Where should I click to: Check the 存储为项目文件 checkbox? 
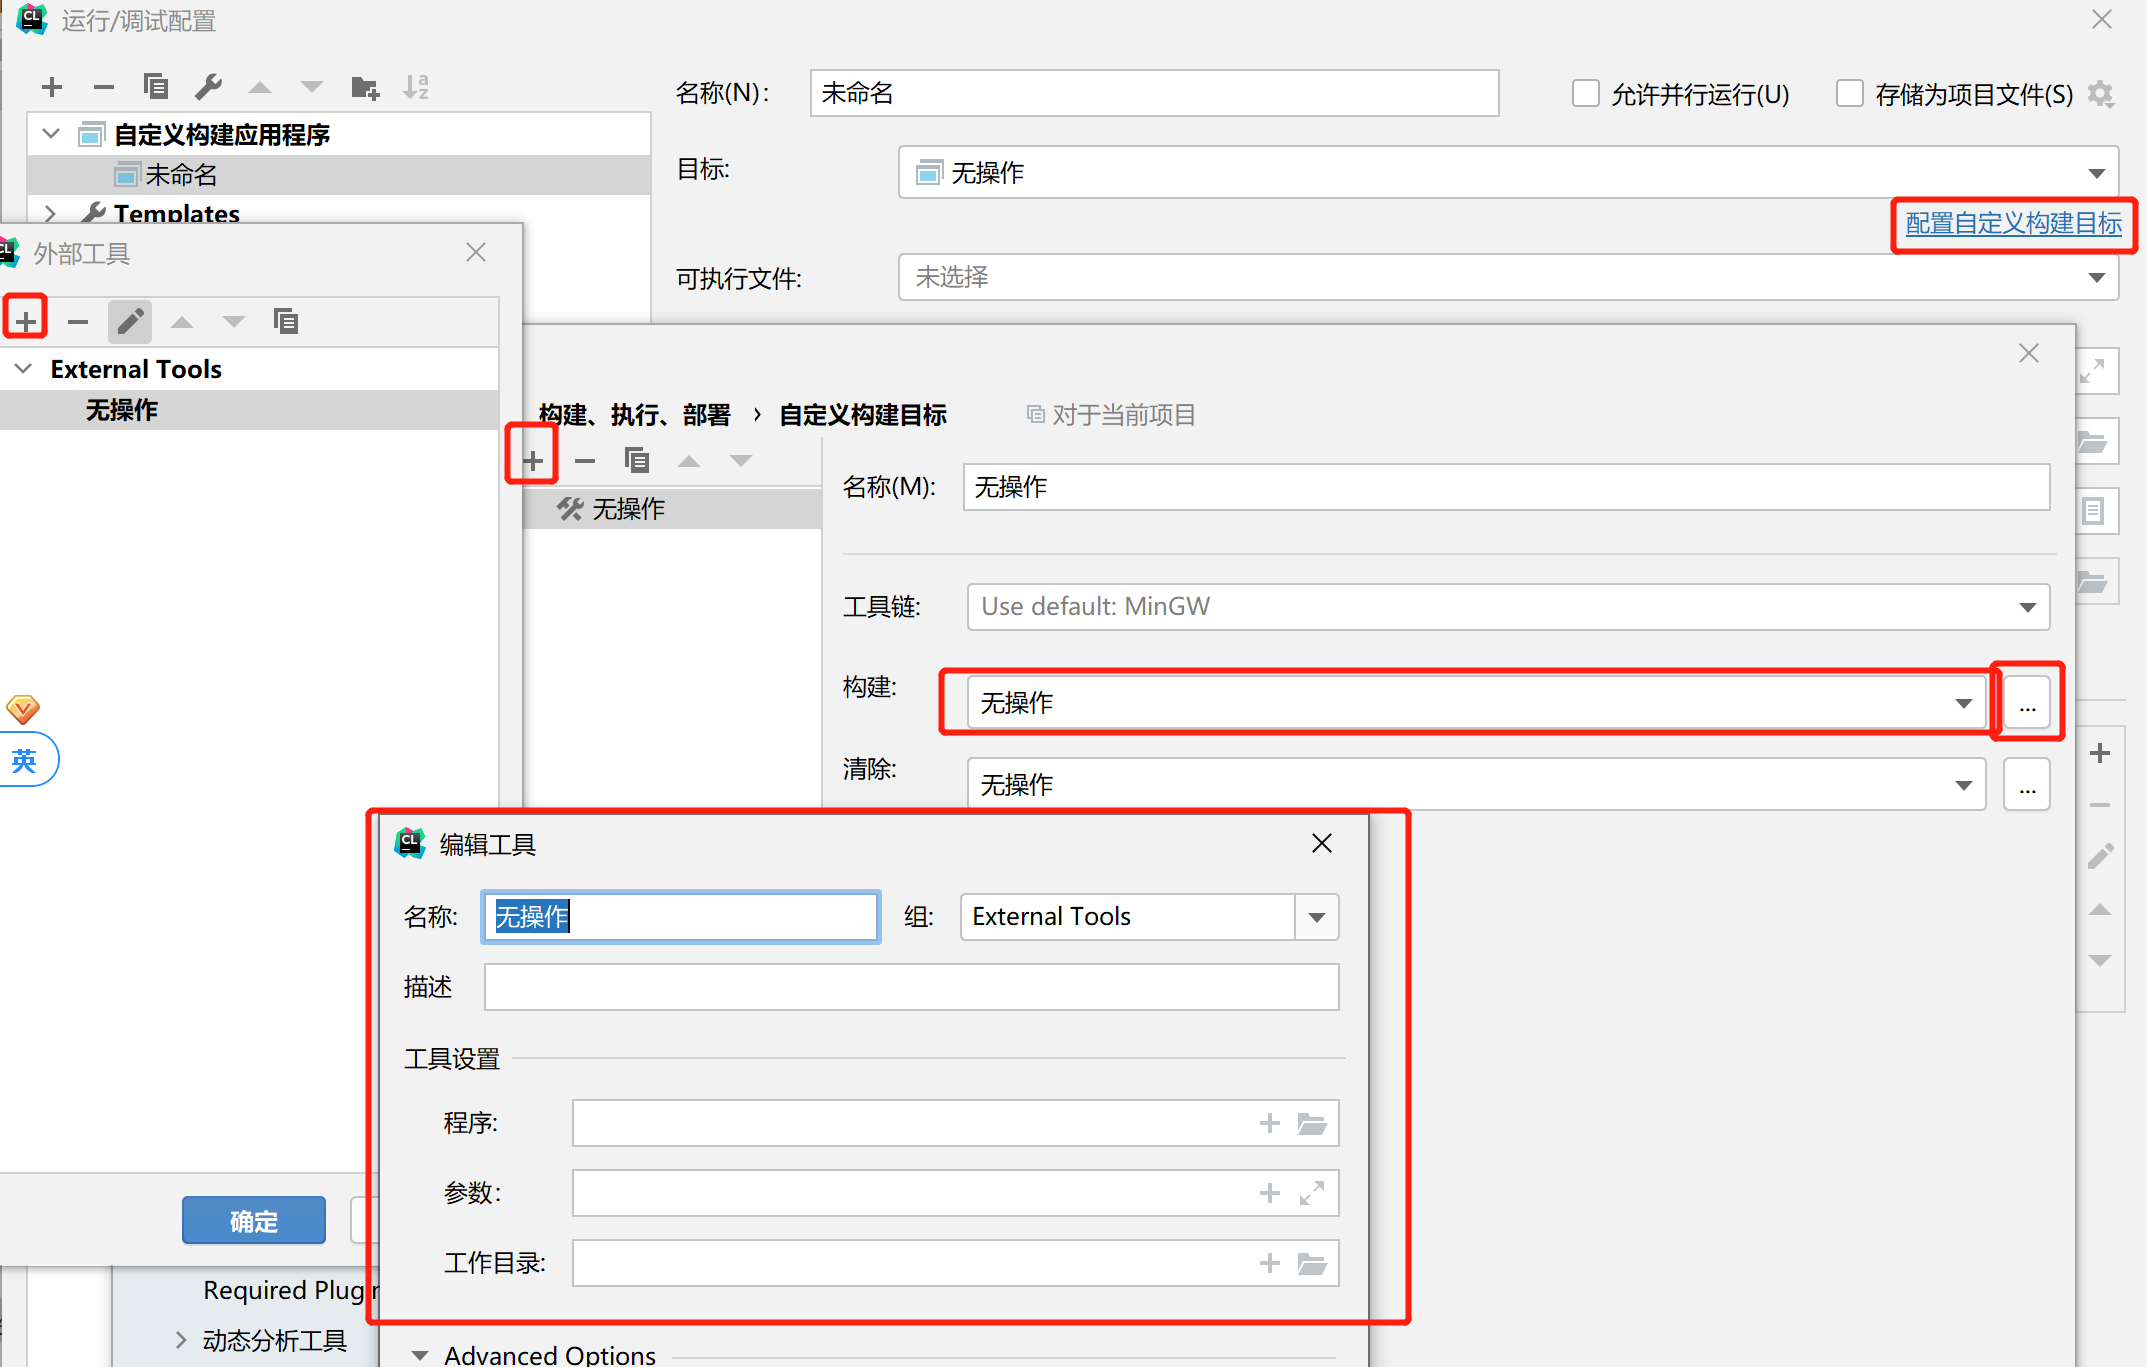click(x=1850, y=94)
